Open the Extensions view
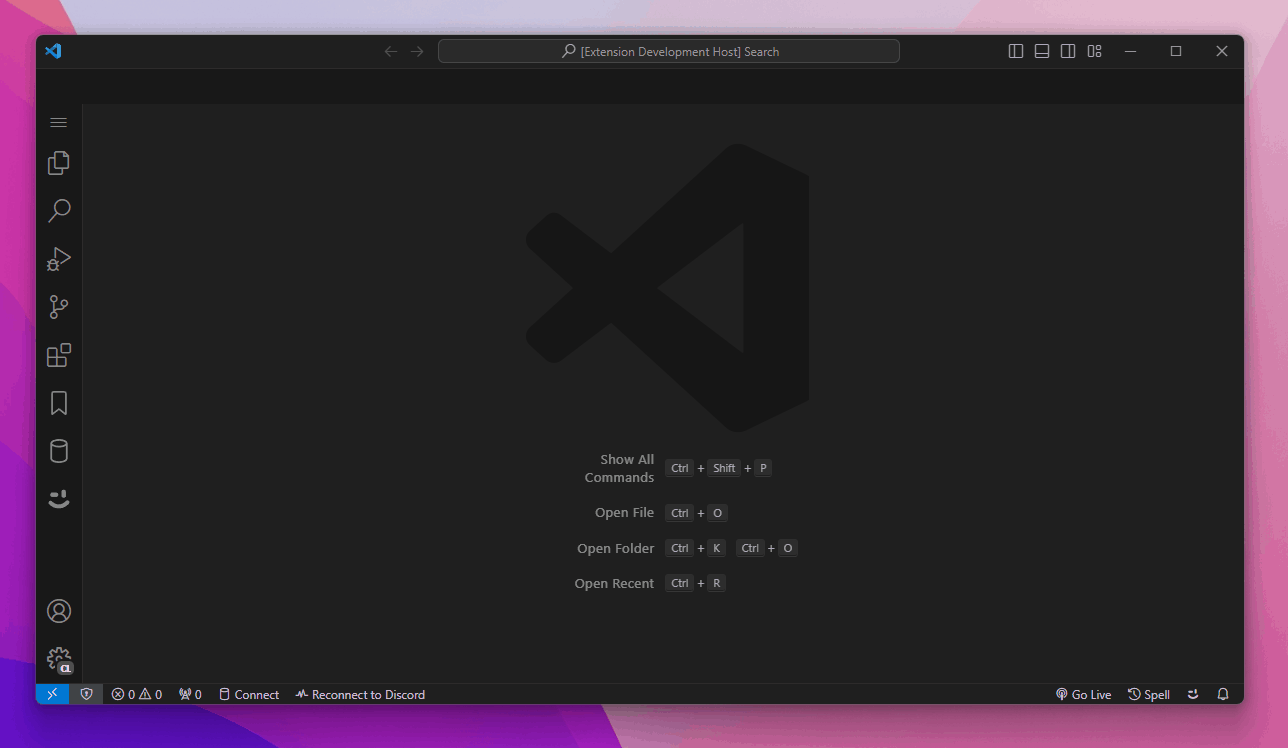Viewport: 1288px width, 748px height. tap(59, 355)
